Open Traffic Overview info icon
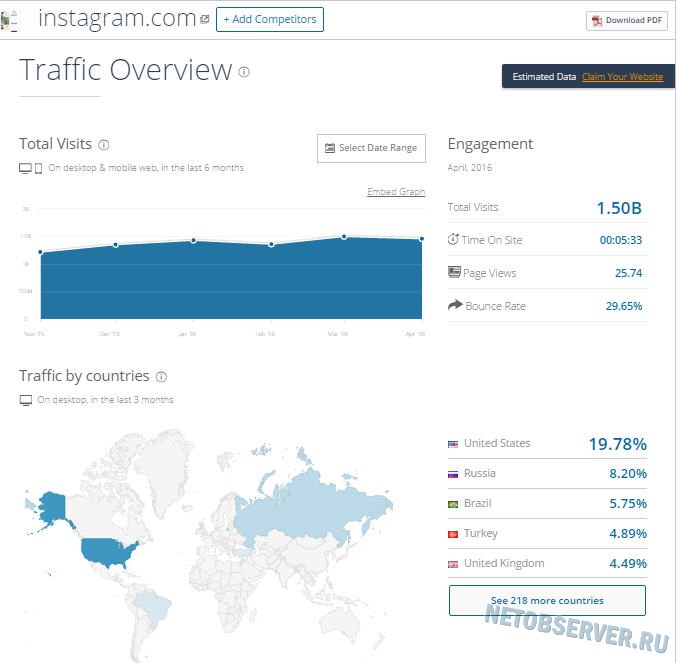This screenshot has width=676, height=663. pyautogui.click(x=244, y=72)
